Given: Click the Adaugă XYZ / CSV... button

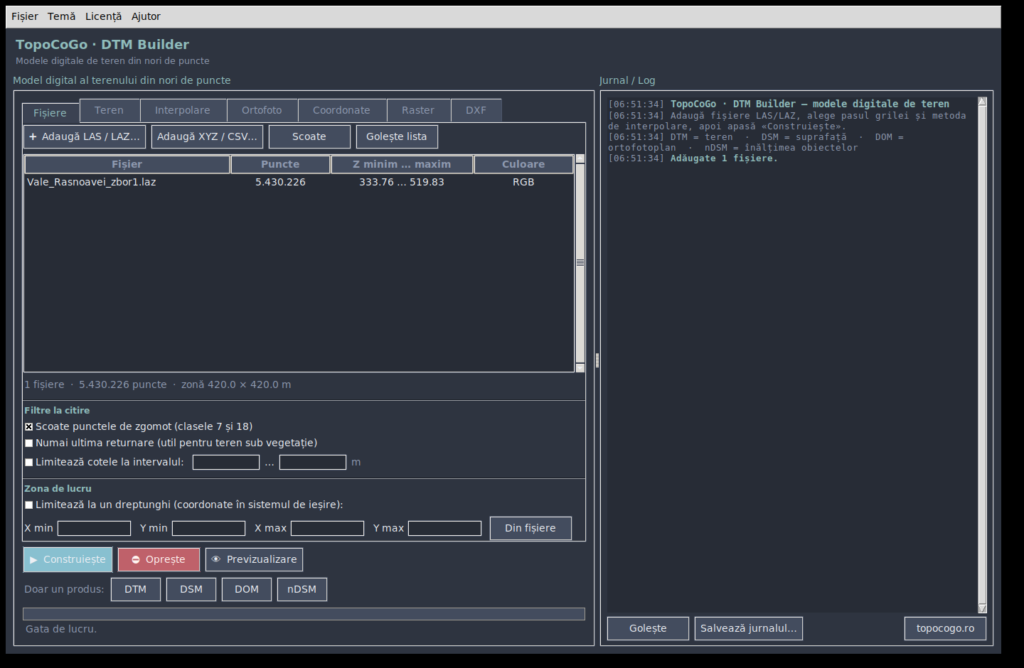Looking at the screenshot, I should pos(207,136).
